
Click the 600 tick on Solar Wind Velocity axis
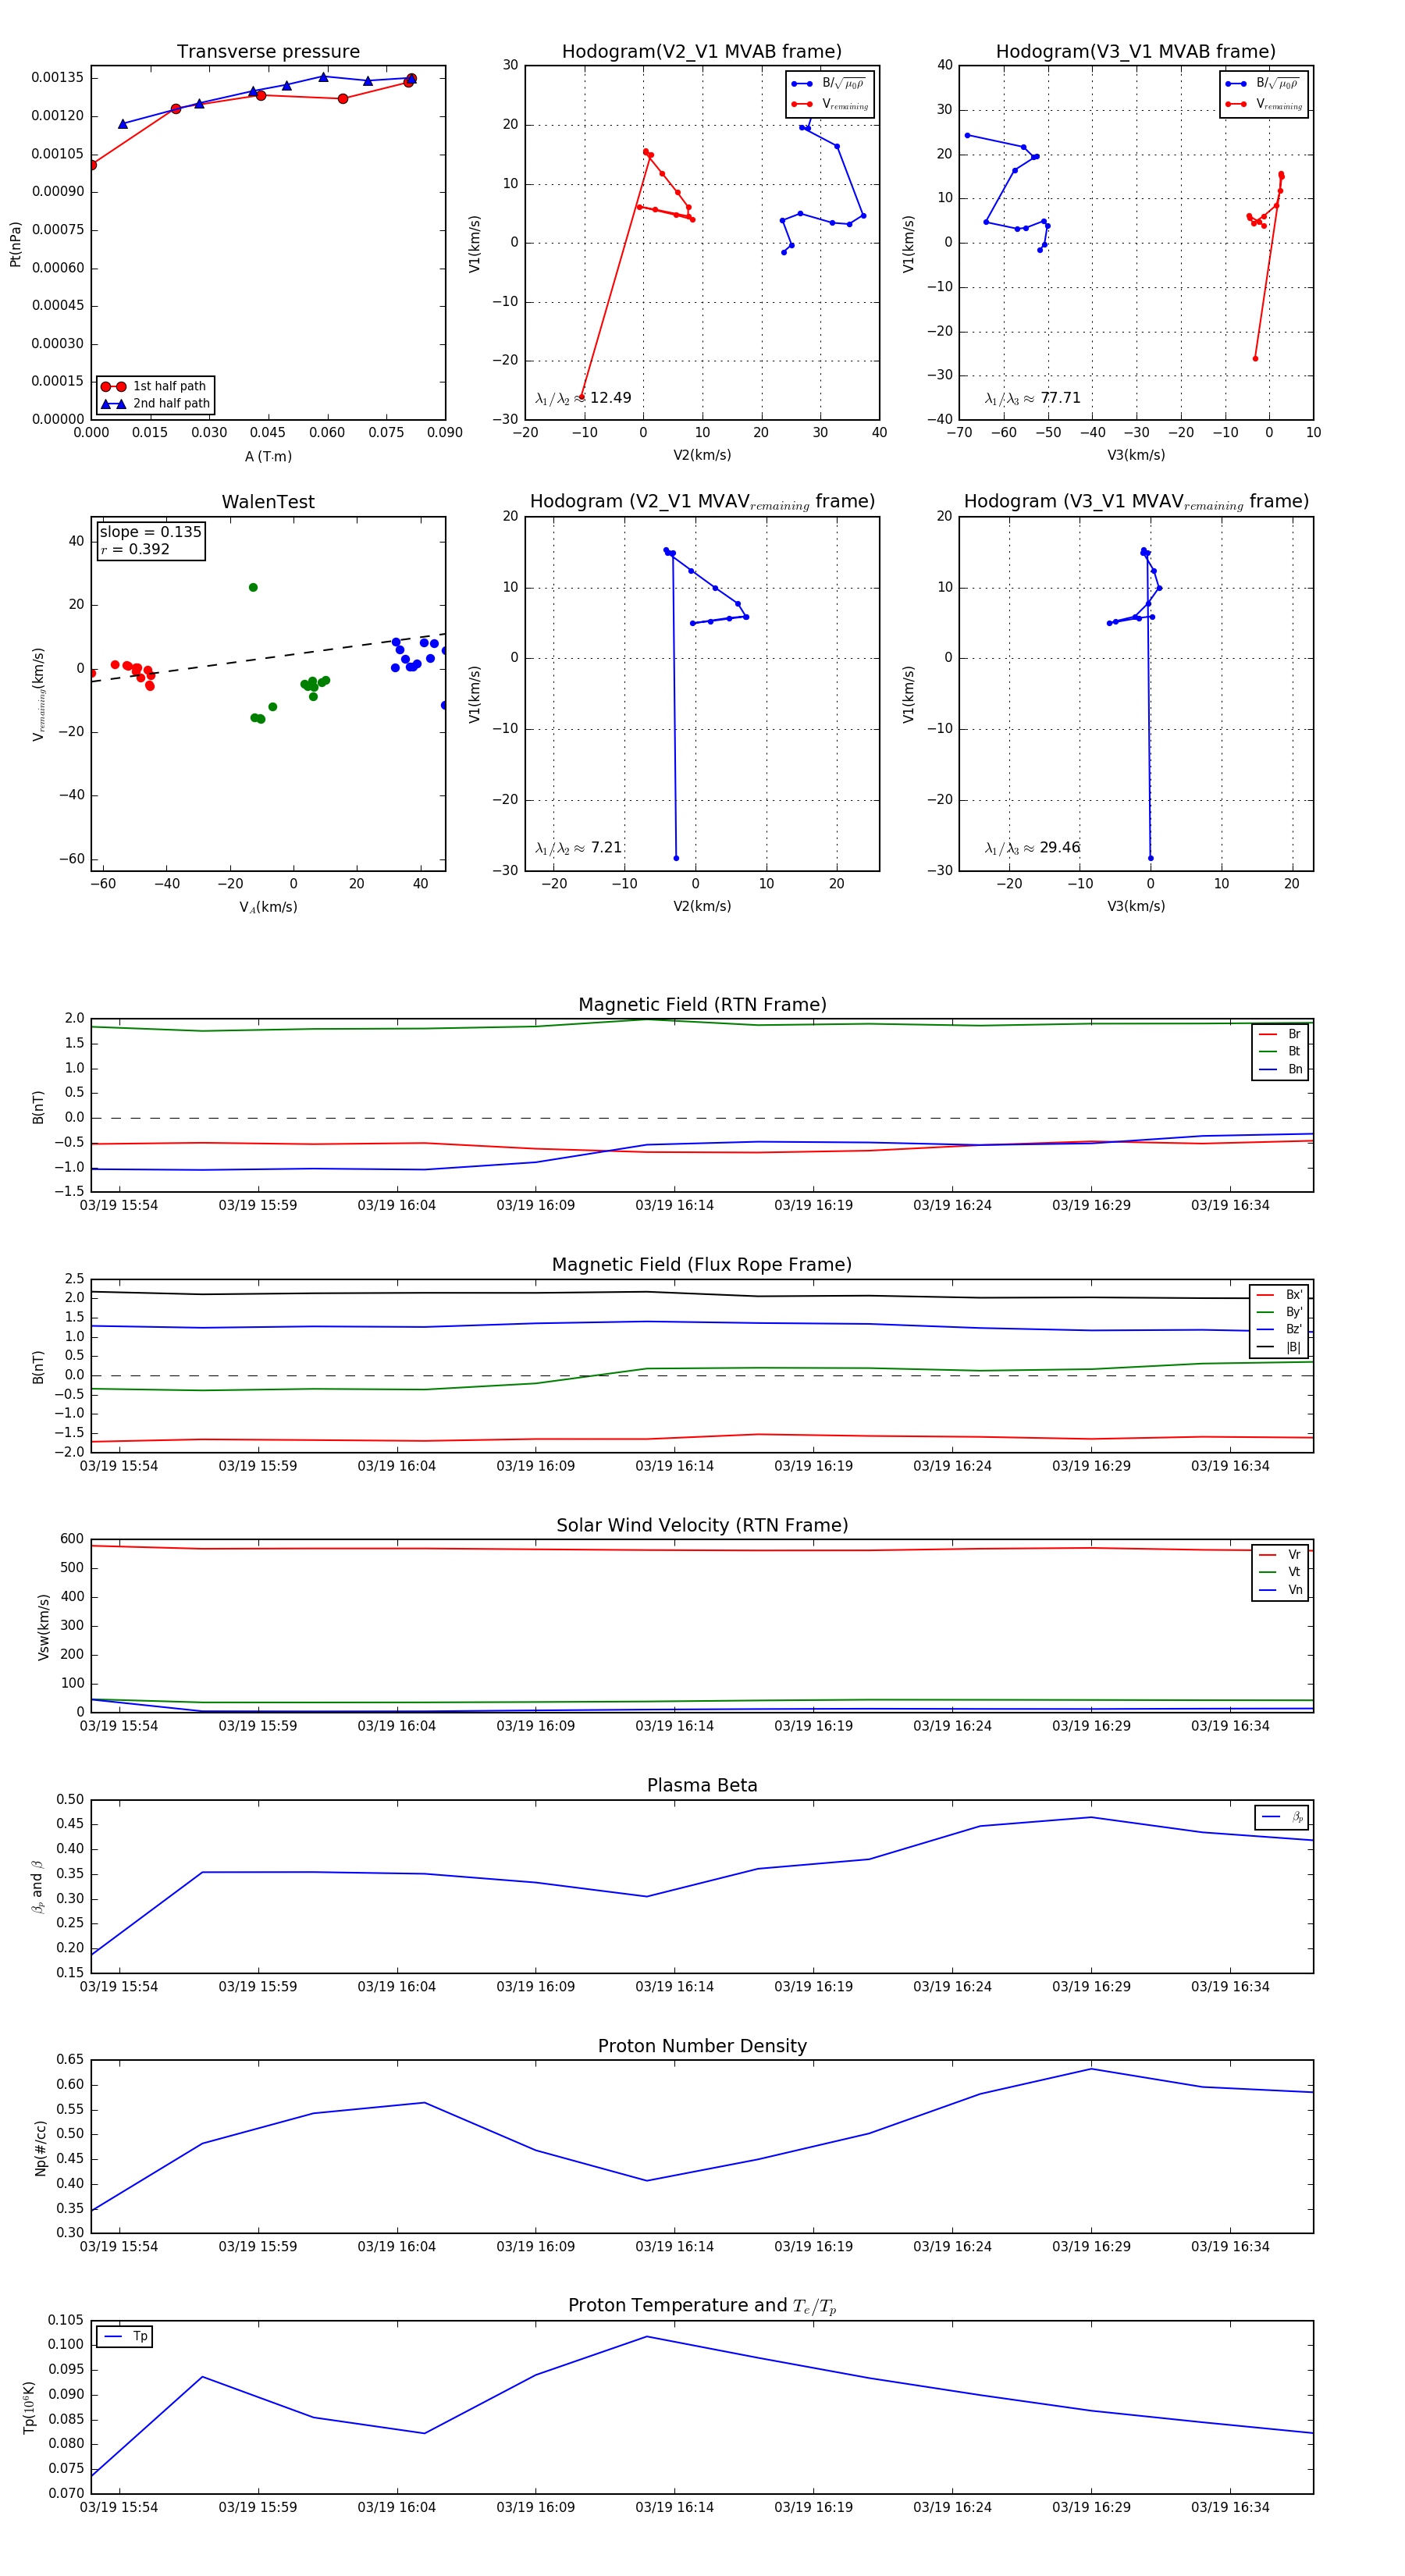pos(72,1539)
